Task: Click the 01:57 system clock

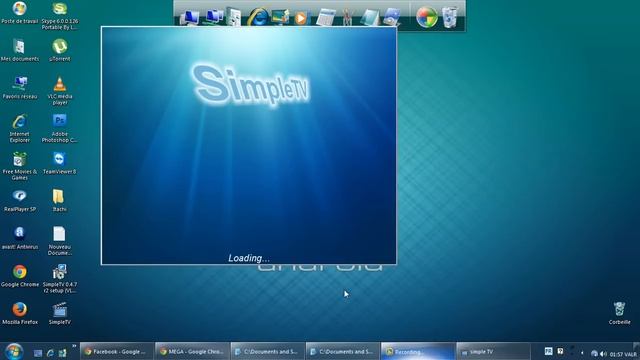Action: tap(616, 354)
